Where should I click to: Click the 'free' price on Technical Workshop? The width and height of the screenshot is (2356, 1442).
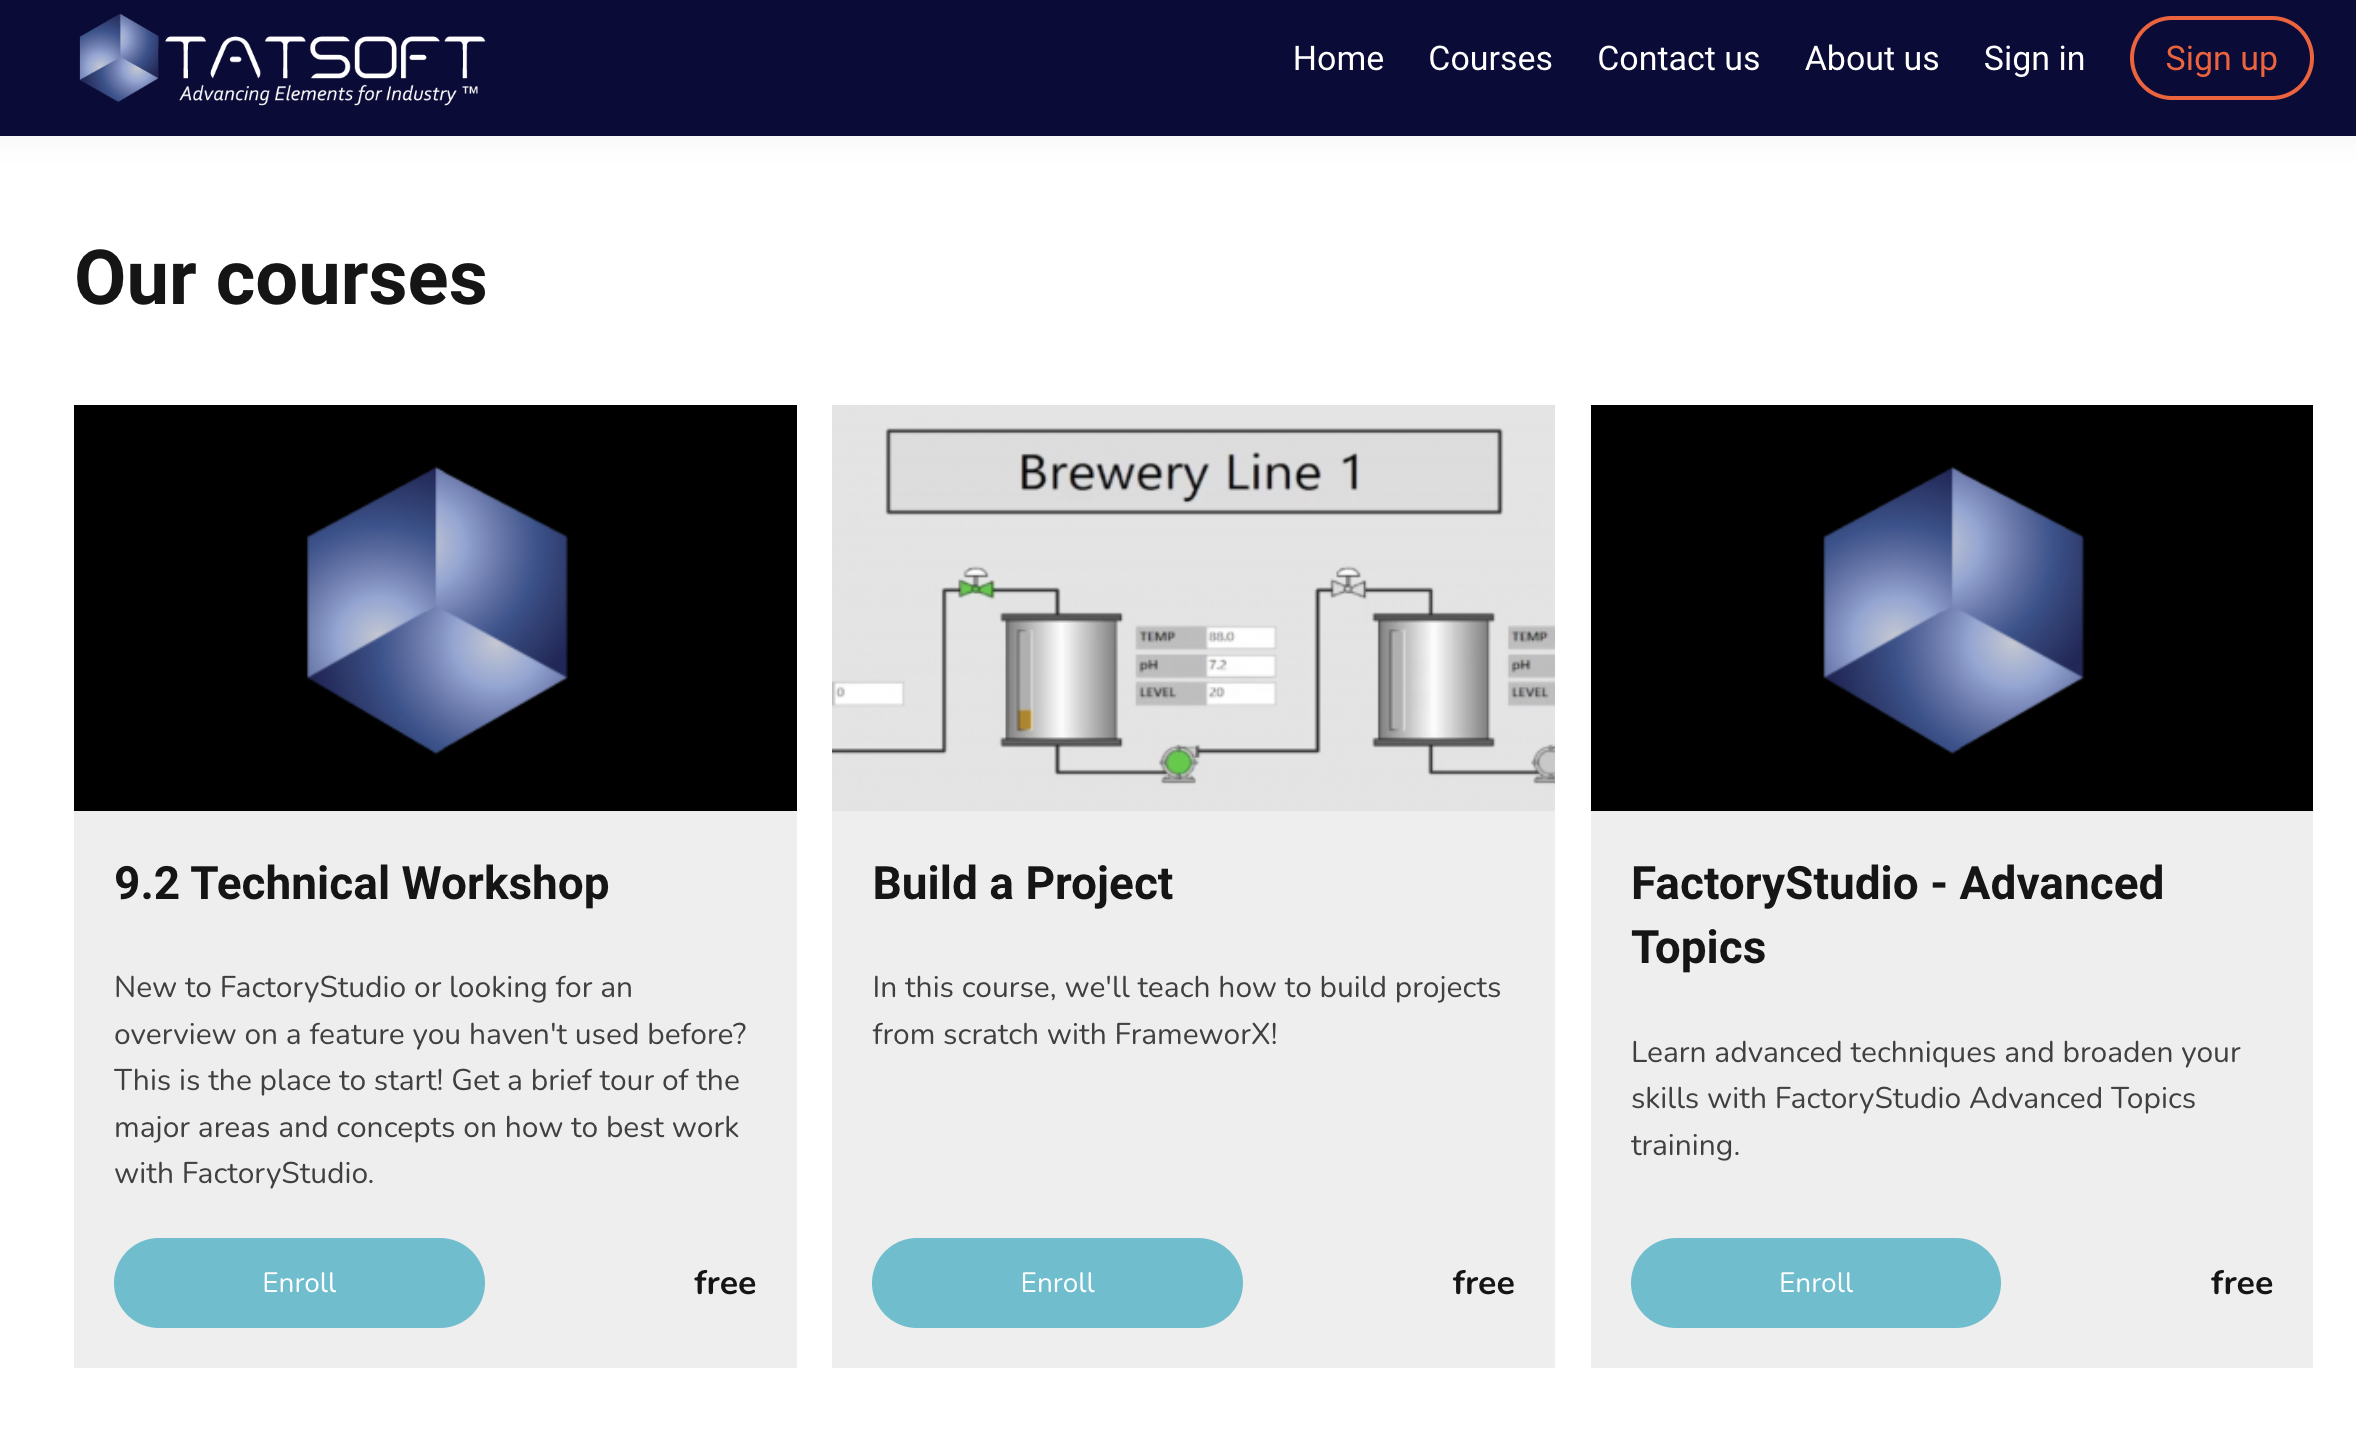(725, 1283)
